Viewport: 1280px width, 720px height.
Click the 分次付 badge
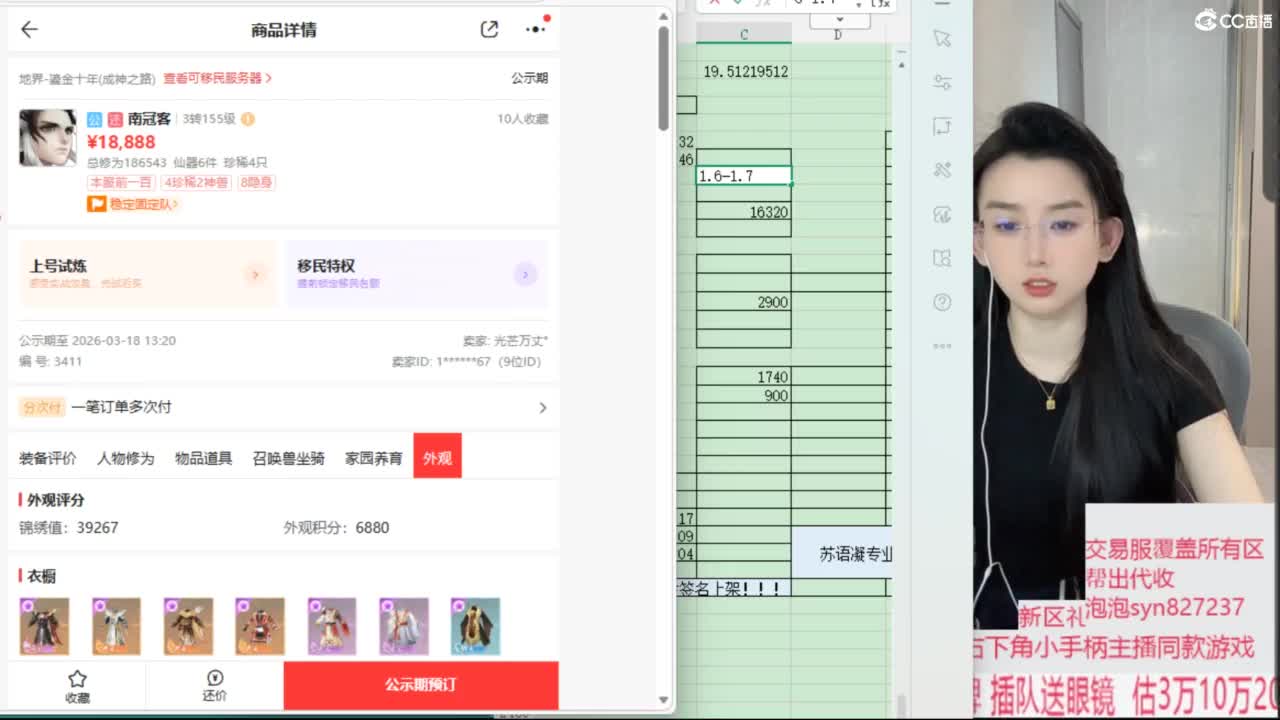[42, 408]
